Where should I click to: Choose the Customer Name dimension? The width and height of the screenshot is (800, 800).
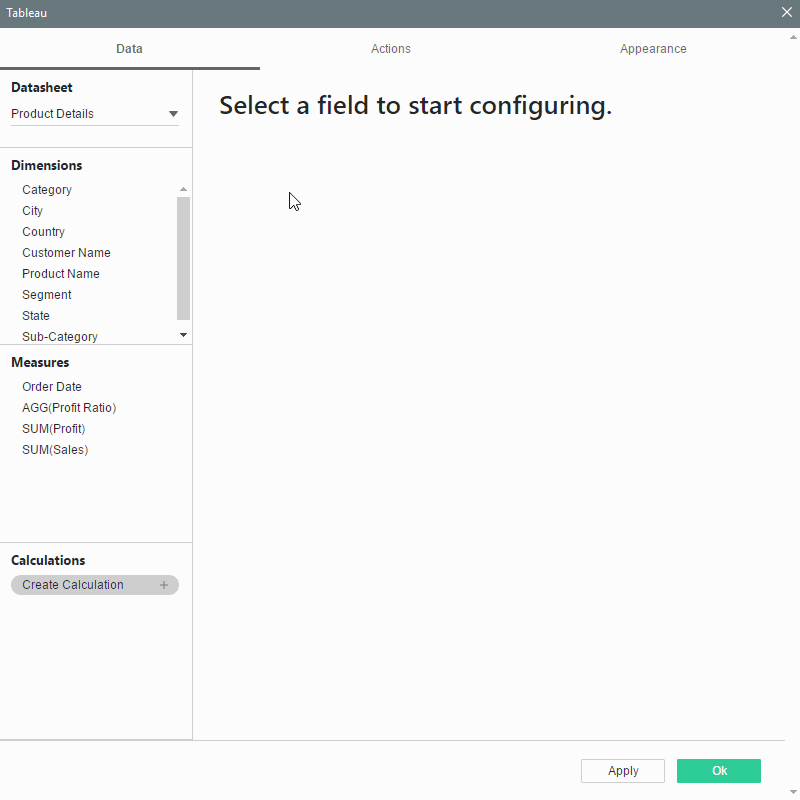pos(66,253)
